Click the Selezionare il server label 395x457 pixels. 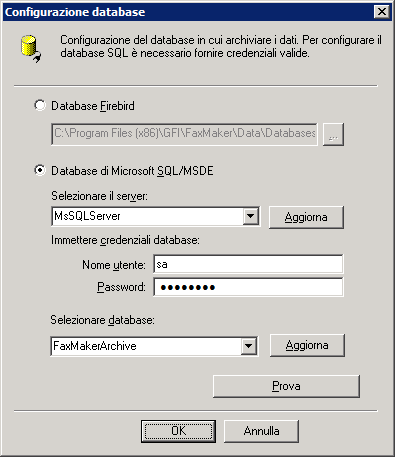[99, 196]
